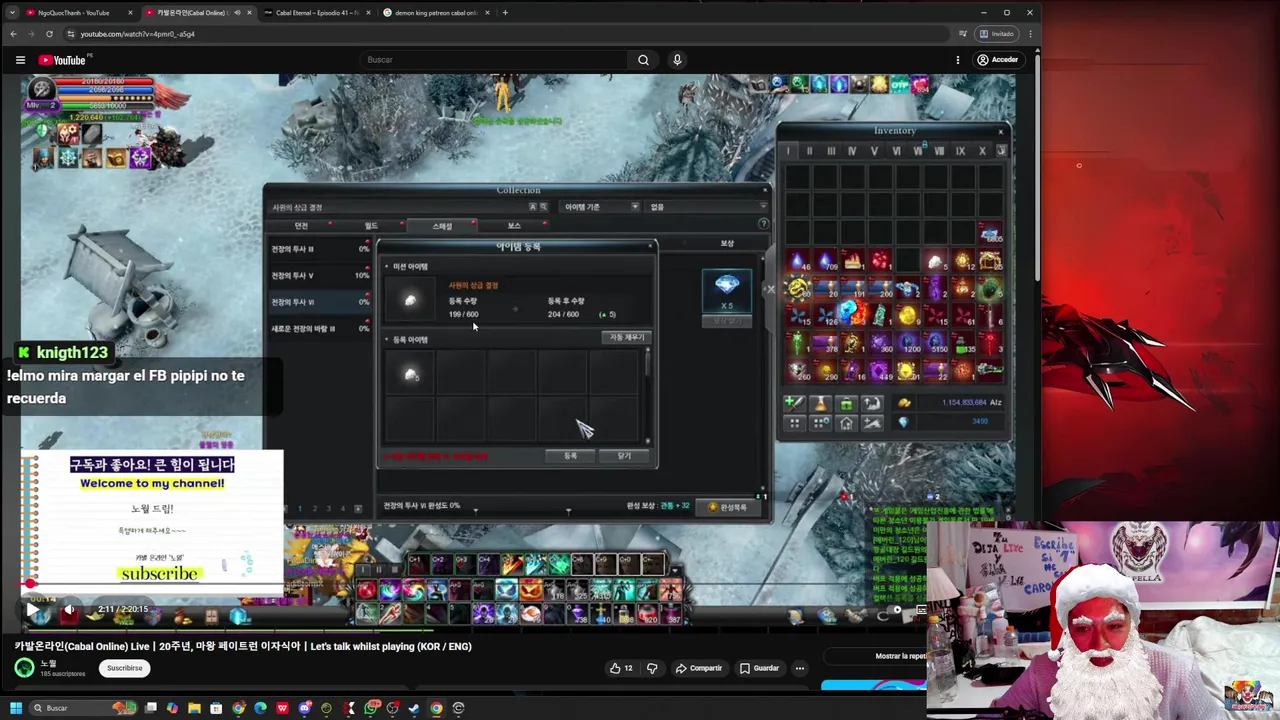The width and height of the screenshot is (1280, 720).
Task: Open a new browser tab
Action: (505, 13)
